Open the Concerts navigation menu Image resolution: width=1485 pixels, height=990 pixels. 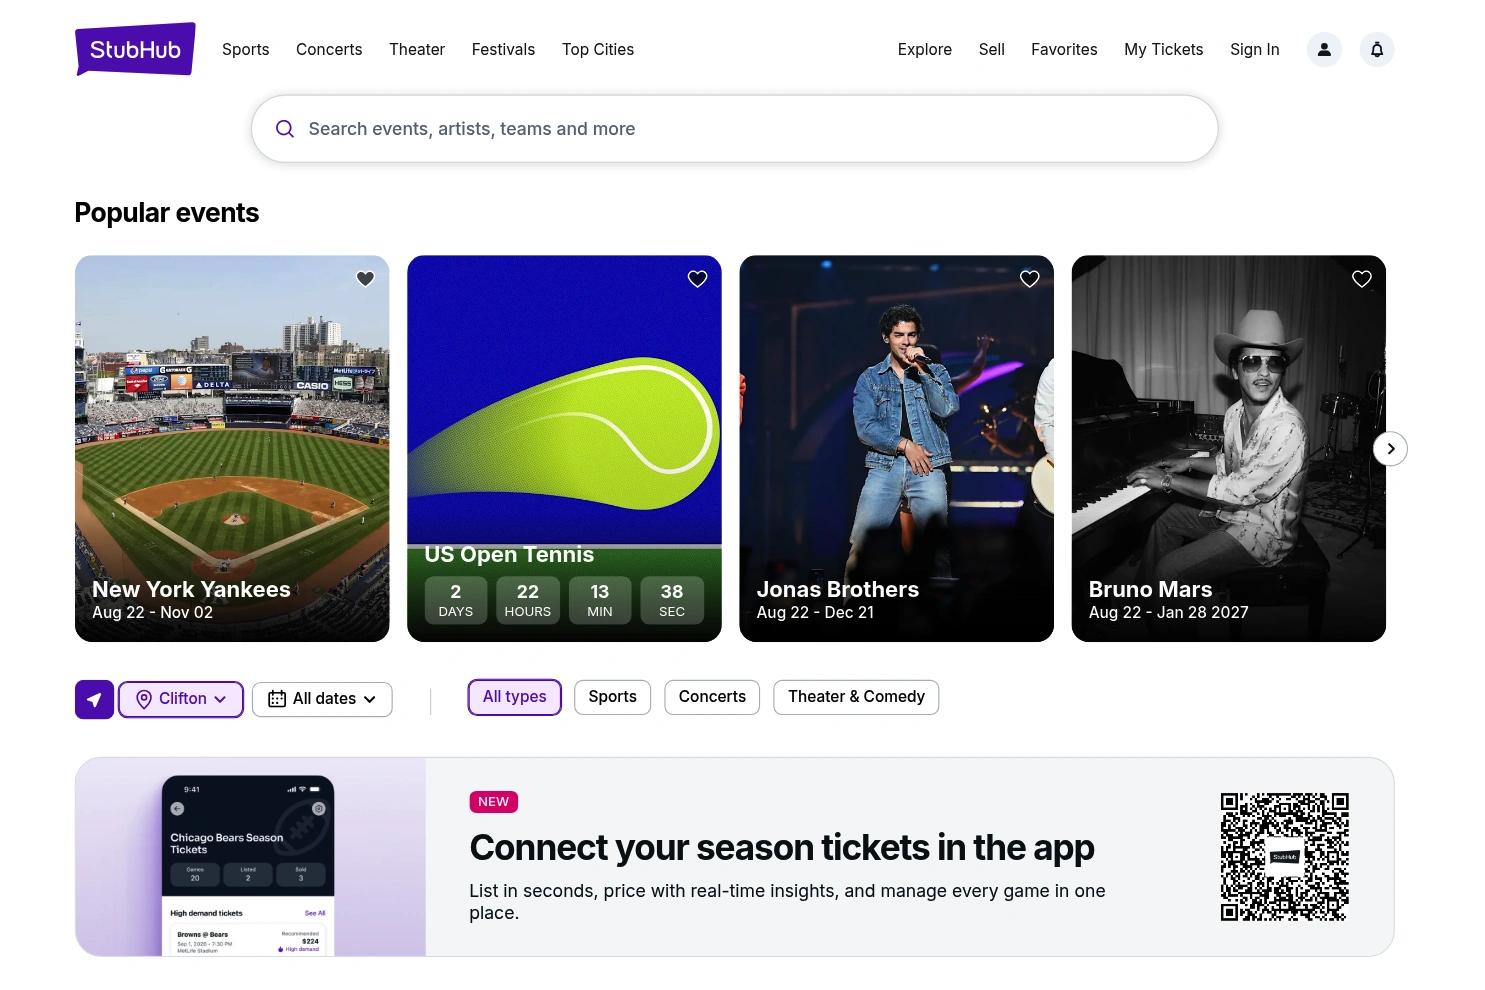click(x=329, y=49)
